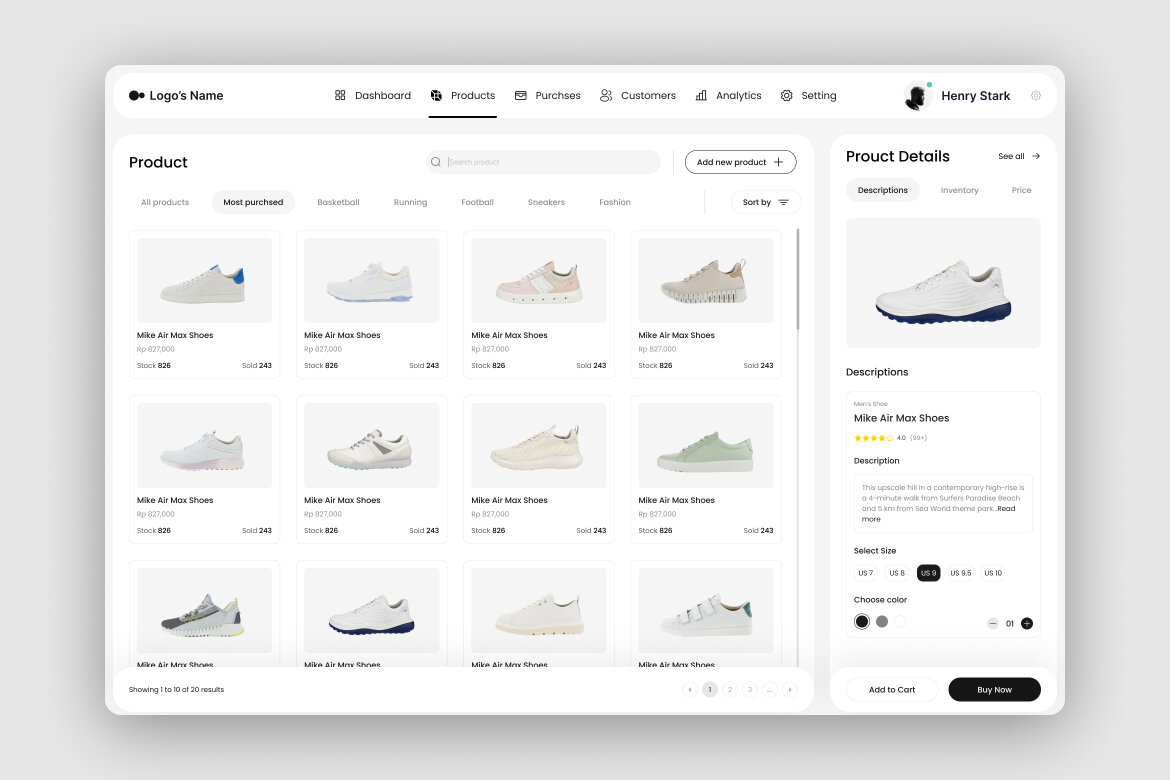The height and width of the screenshot is (780, 1170).
Task: Open Settings via the gear icon
Action: point(787,95)
